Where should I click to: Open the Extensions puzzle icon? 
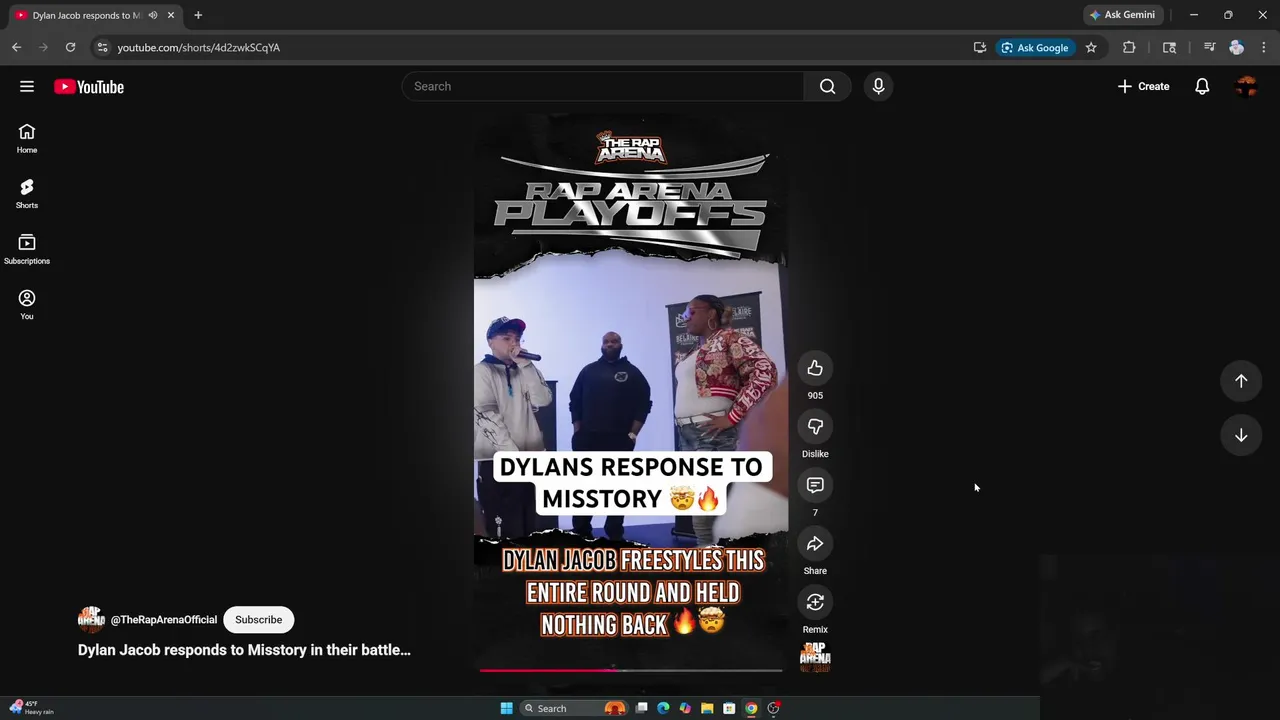pyautogui.click(x=1129, y=47)
